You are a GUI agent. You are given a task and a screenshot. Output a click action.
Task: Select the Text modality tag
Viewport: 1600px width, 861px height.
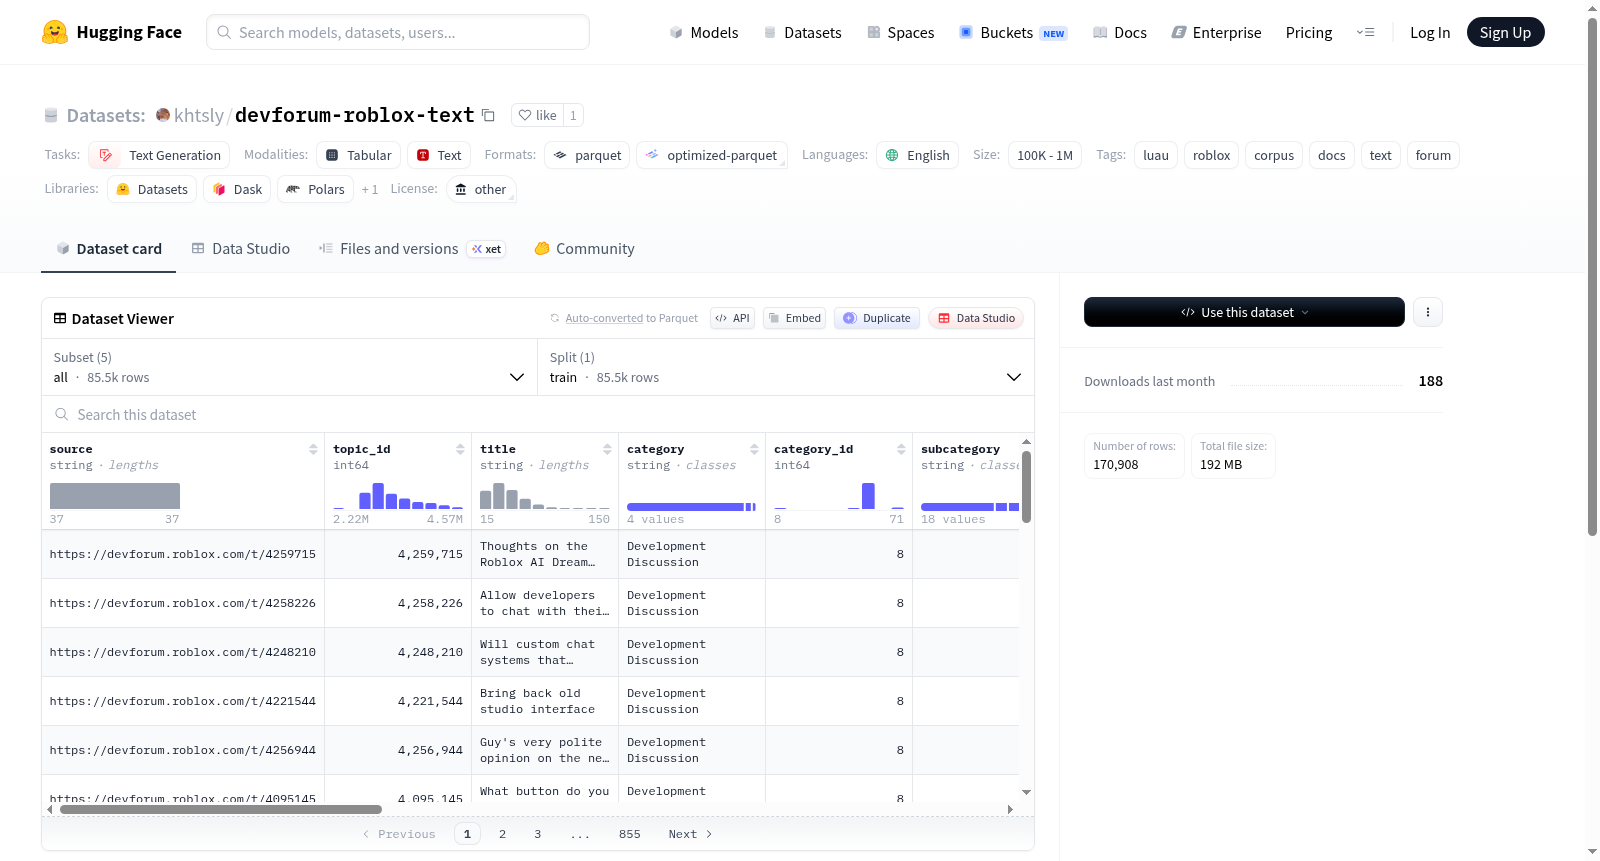pyautogui.click(x=439, y=155)
